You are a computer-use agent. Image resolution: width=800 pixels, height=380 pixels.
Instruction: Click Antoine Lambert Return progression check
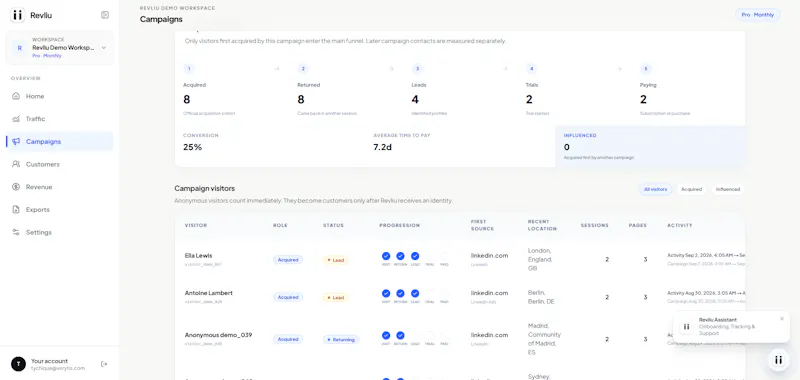tap(401, 293)
